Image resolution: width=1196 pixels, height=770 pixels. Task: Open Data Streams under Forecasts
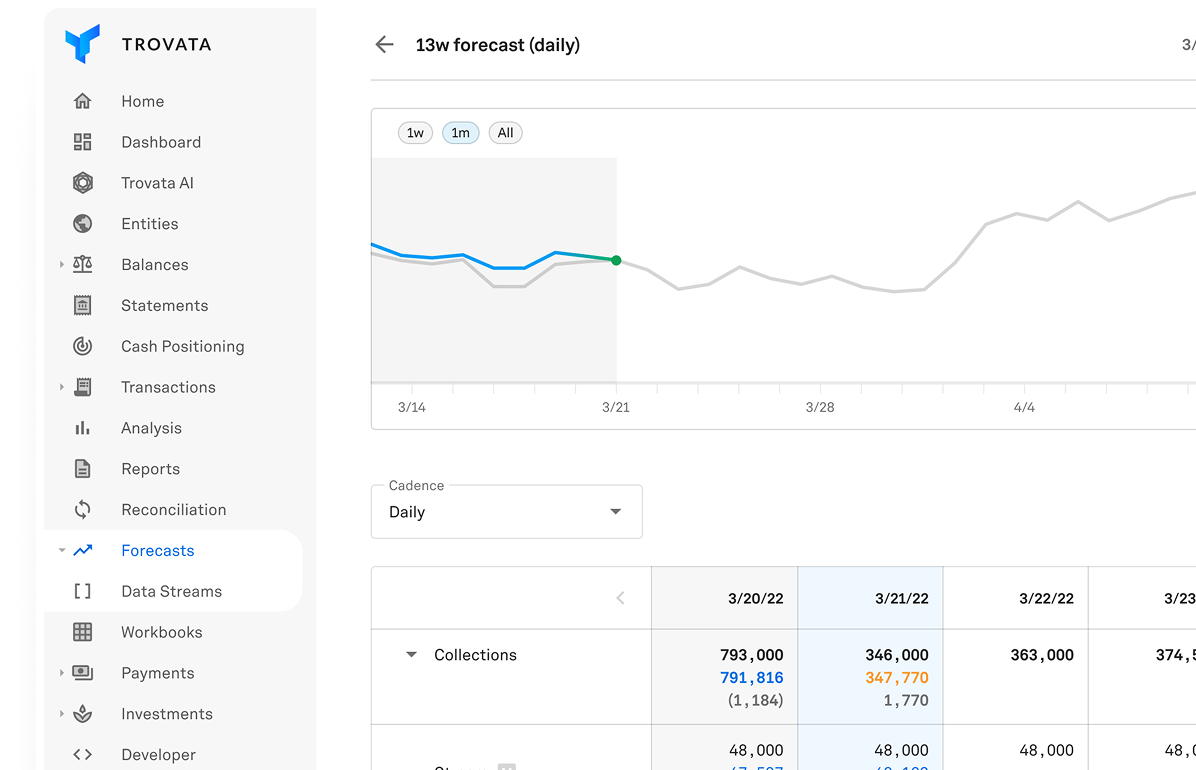pos(171,591)
